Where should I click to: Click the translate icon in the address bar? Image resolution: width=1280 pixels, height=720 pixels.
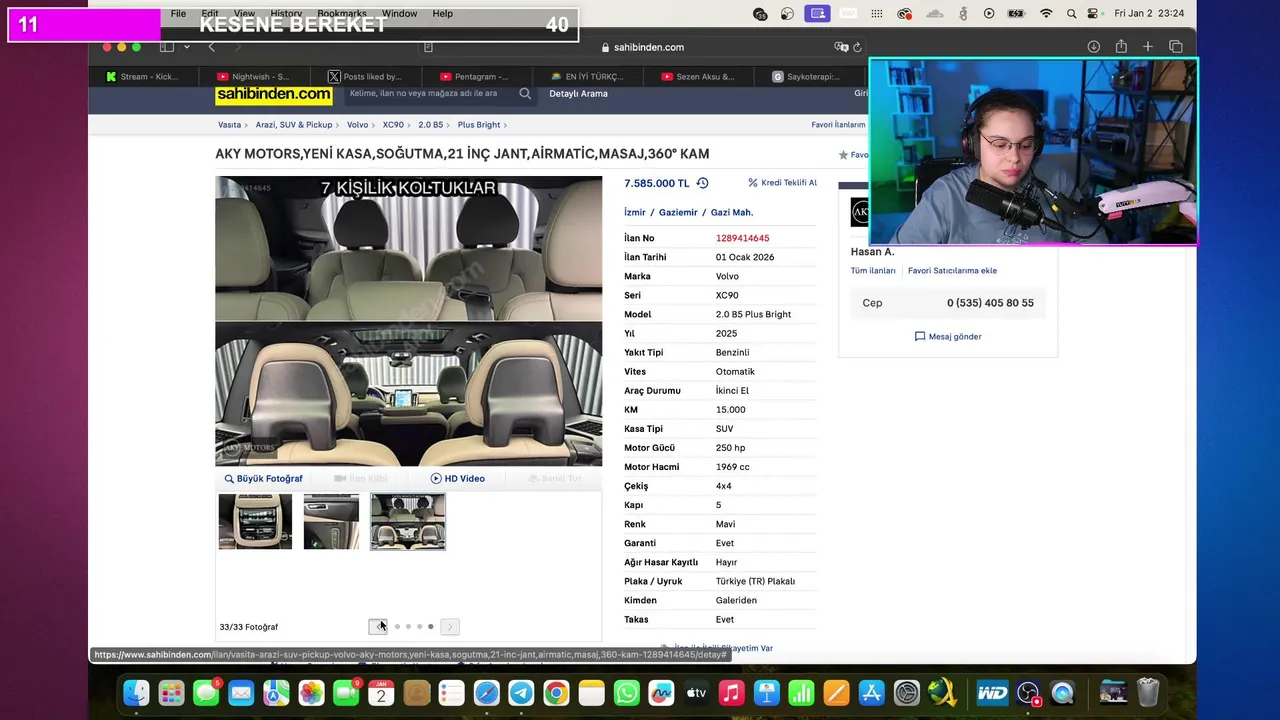point(841,47)
